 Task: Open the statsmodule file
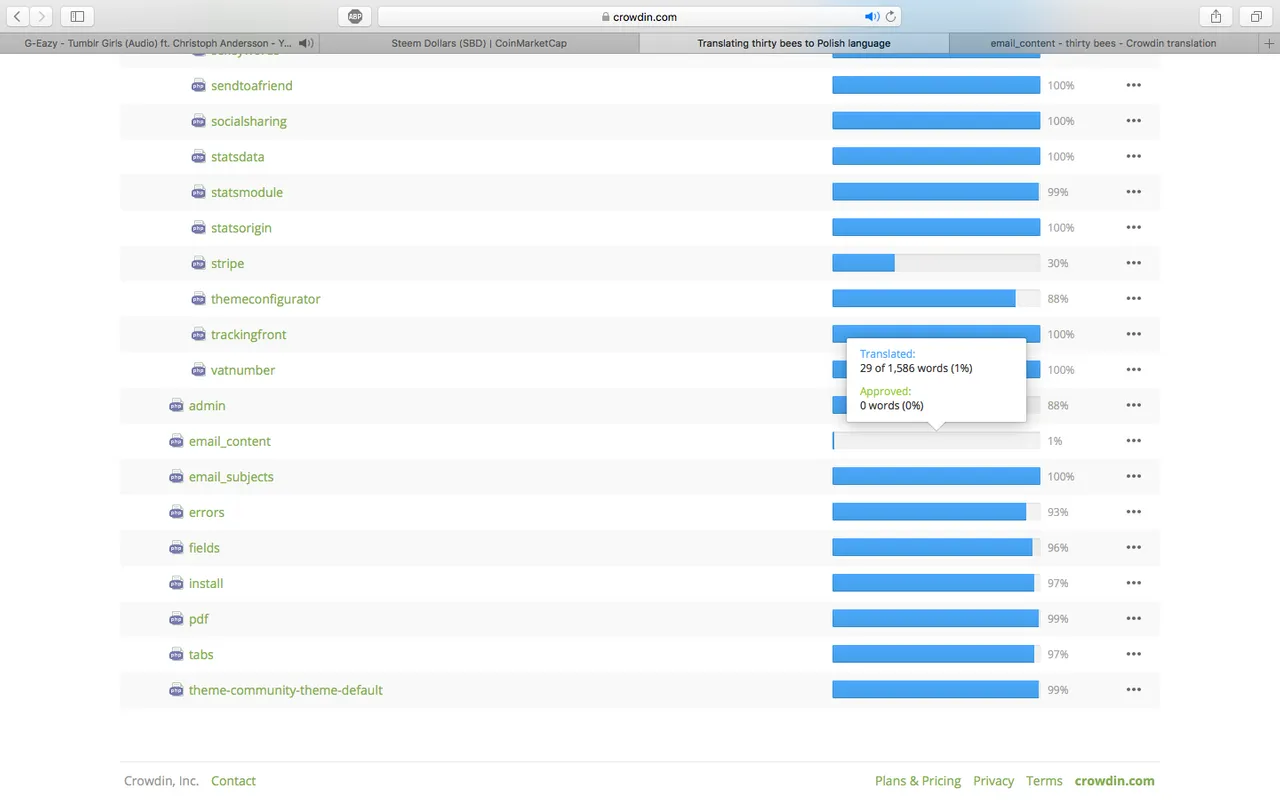[x=246, y=192]
